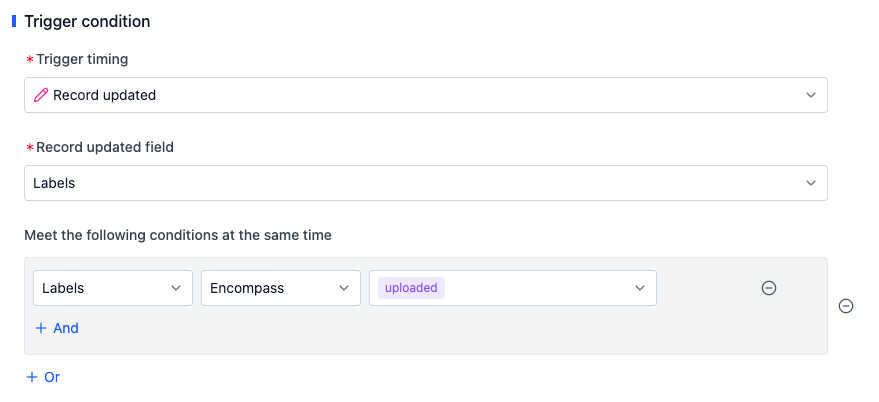This screenshot has height=402, width=879.
Task: Click the chevron arrow in Trigger timing field
Action: [811, 95]
